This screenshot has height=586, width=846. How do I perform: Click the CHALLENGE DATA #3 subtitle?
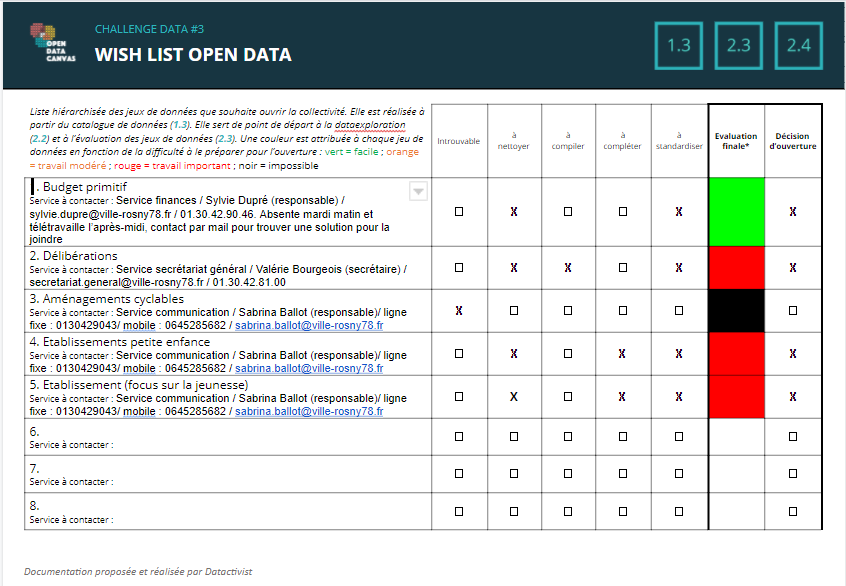click(149, 29)
